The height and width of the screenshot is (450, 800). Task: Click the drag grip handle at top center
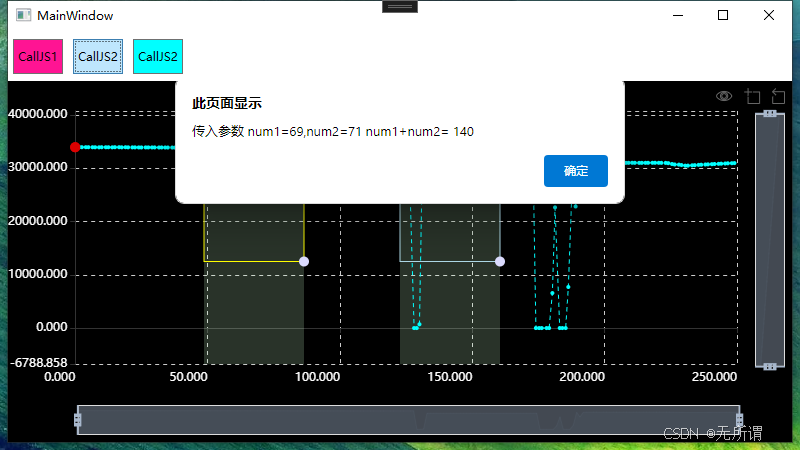[400, 7]
